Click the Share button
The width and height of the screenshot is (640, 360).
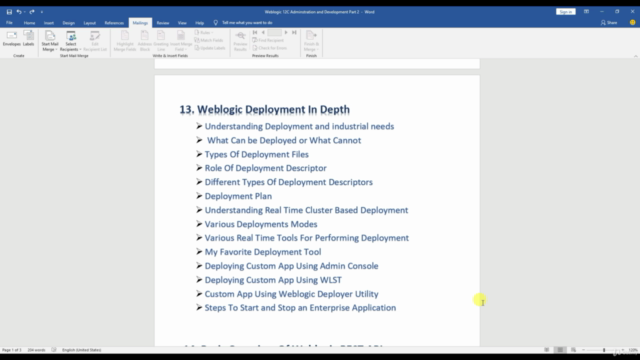tap(609, 23)
